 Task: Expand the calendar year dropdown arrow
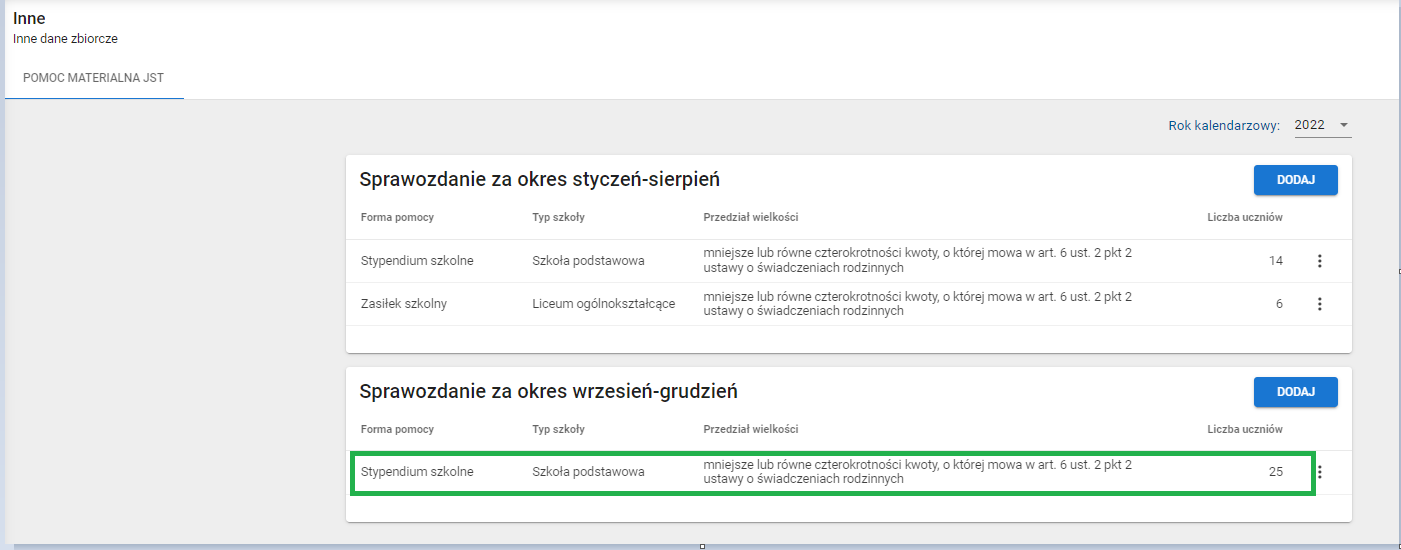(x=1344, y=125)
